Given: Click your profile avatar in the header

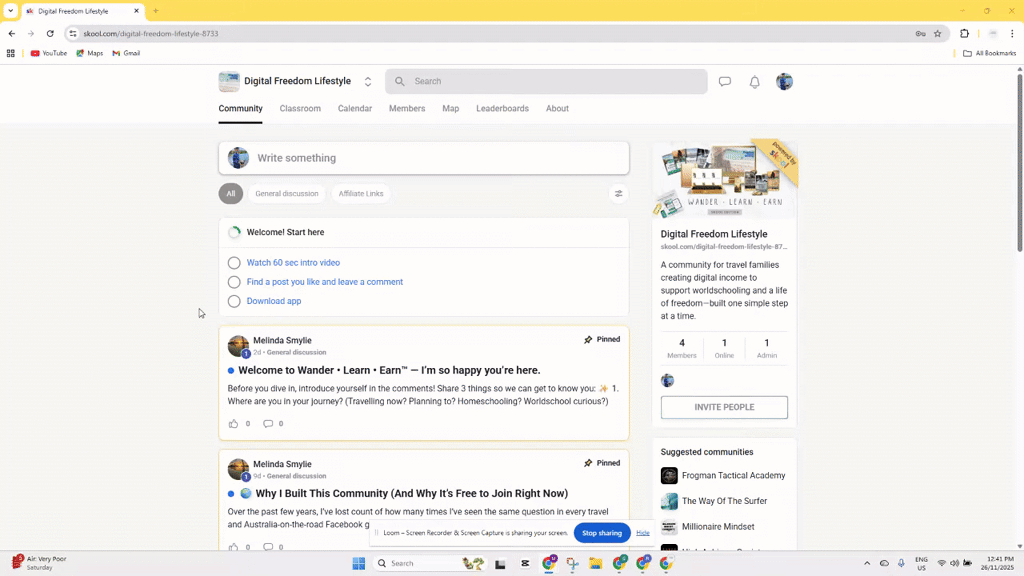Looking at the screenshot, I should pos(784,81).
